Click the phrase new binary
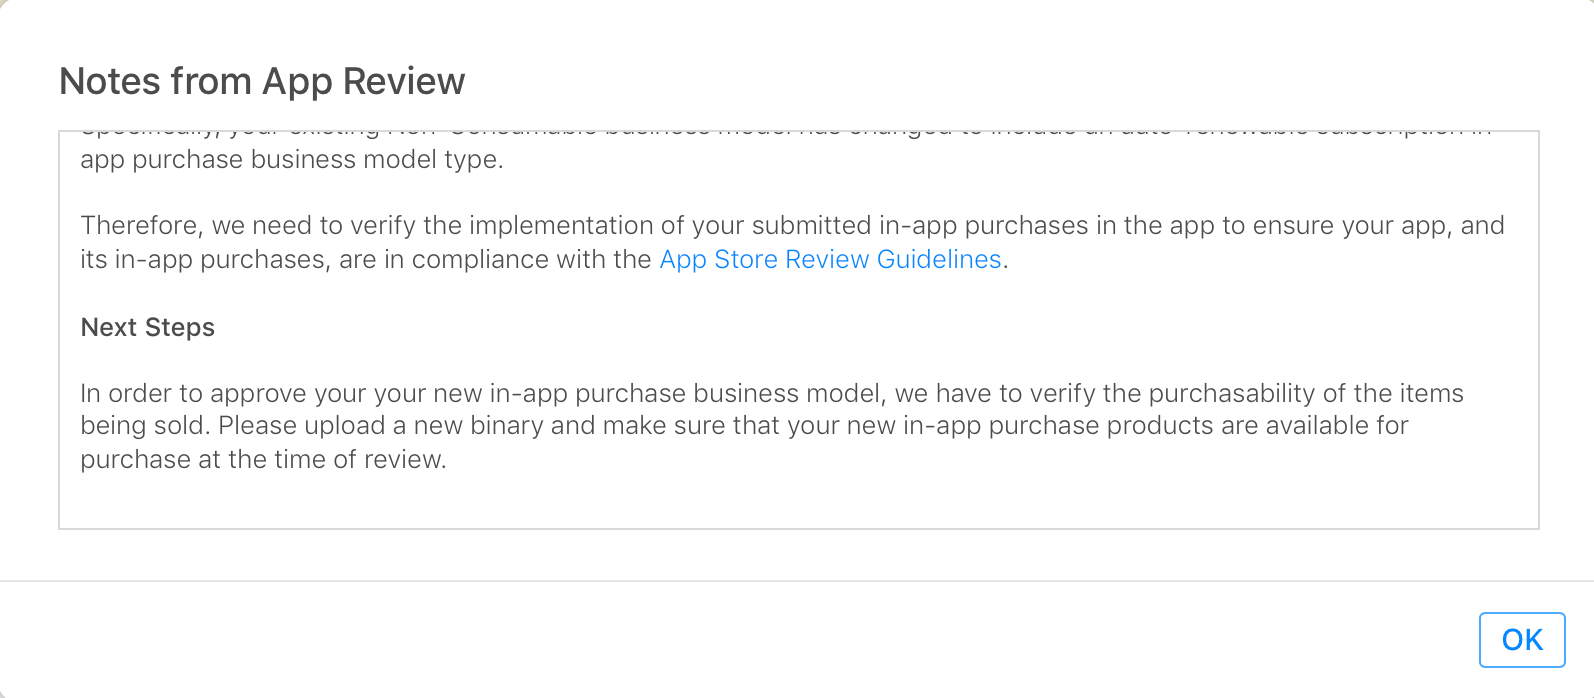Screen dimensions: 1594x698 pos(478,426)
